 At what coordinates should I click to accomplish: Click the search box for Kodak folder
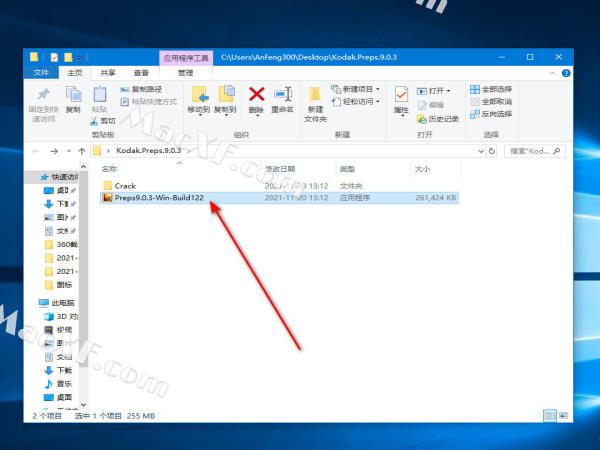click(x=534, y=151)
